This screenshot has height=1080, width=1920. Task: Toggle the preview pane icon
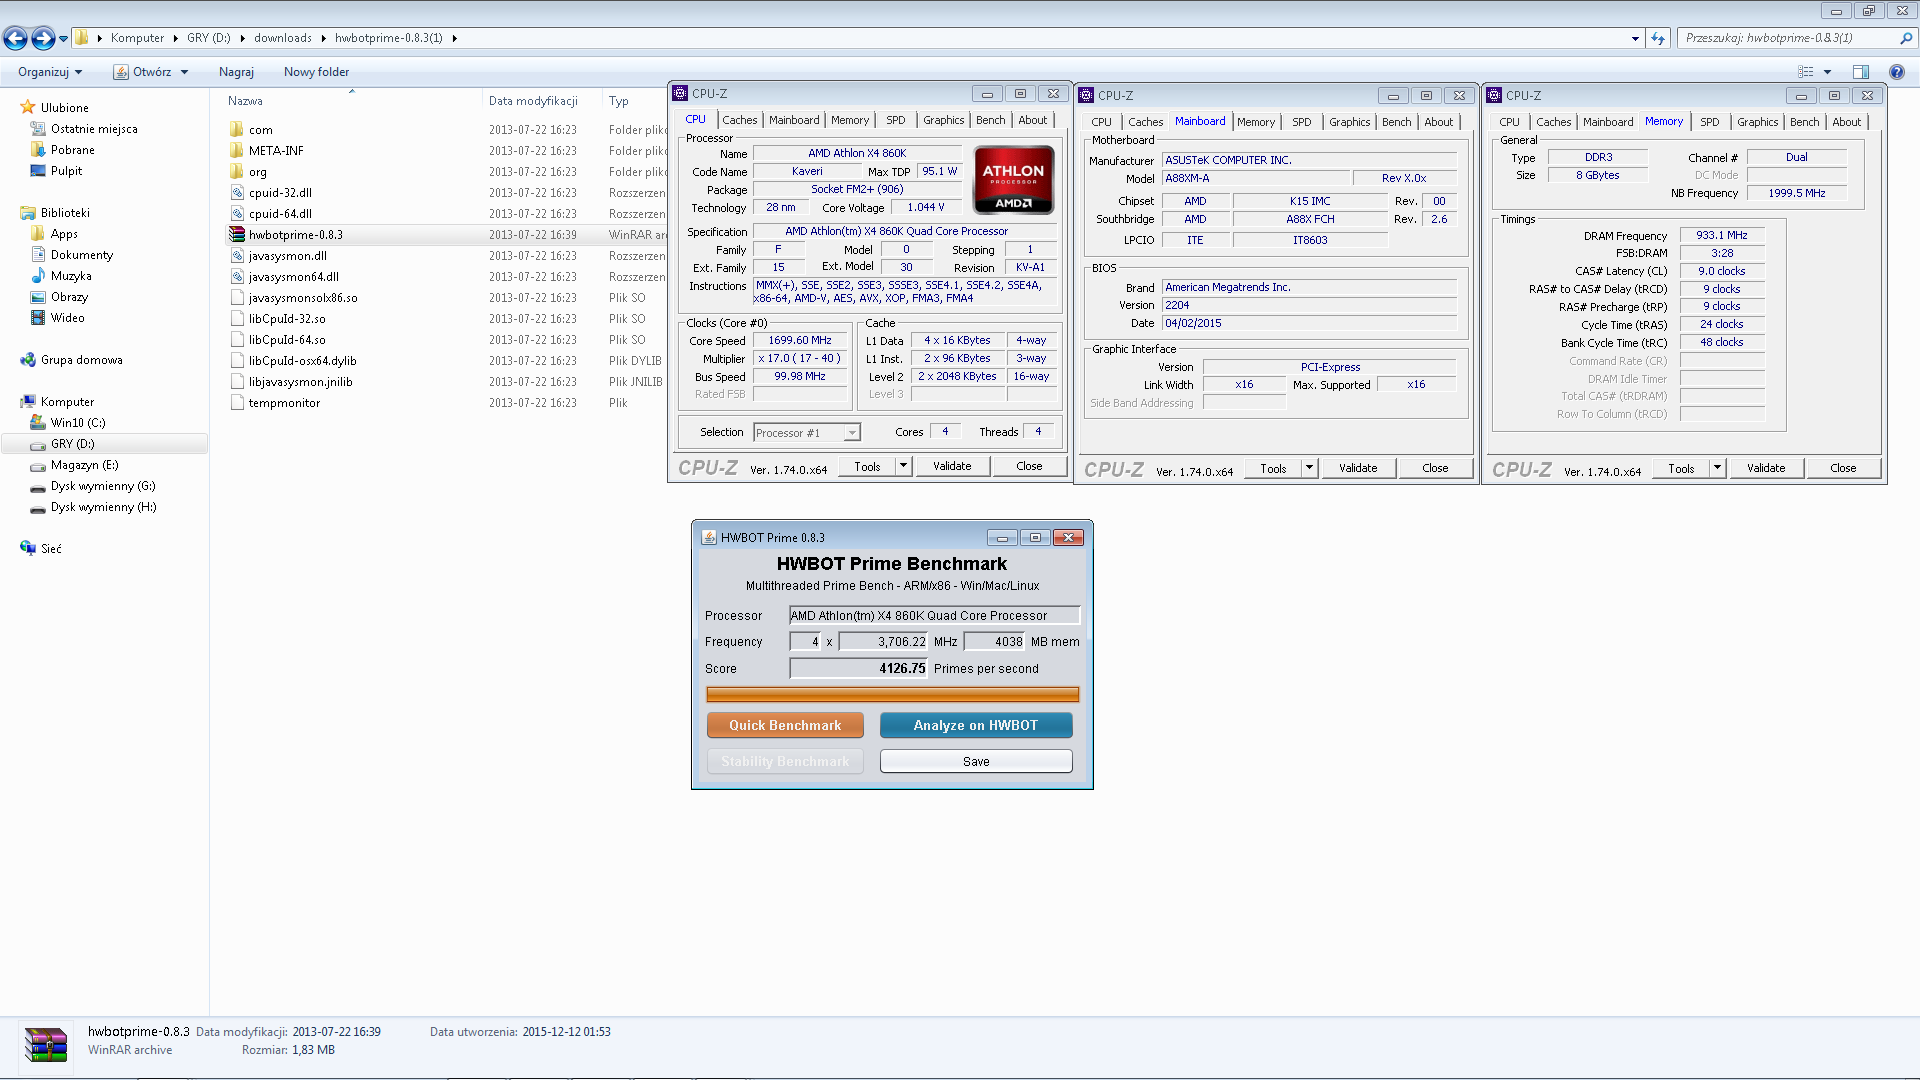[1861, 72]
